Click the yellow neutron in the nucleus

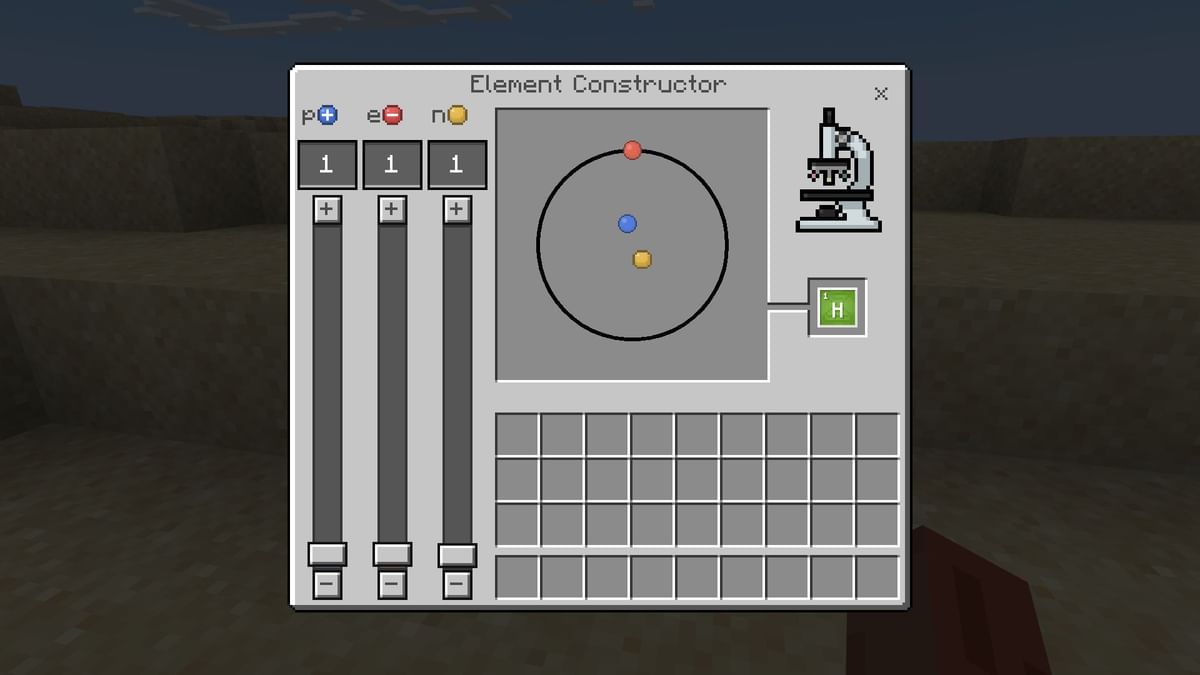[x=642, y=260]
